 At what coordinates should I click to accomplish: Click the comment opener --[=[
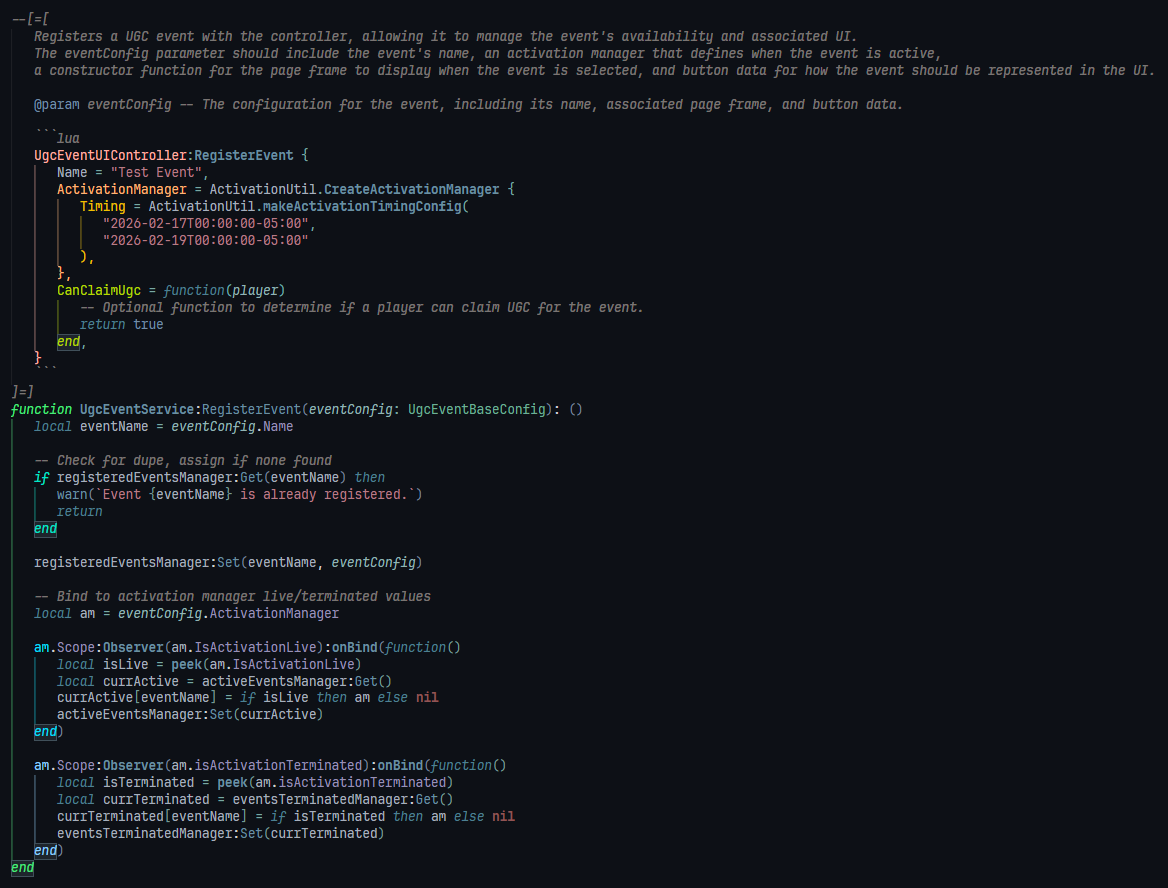(31, 19)
